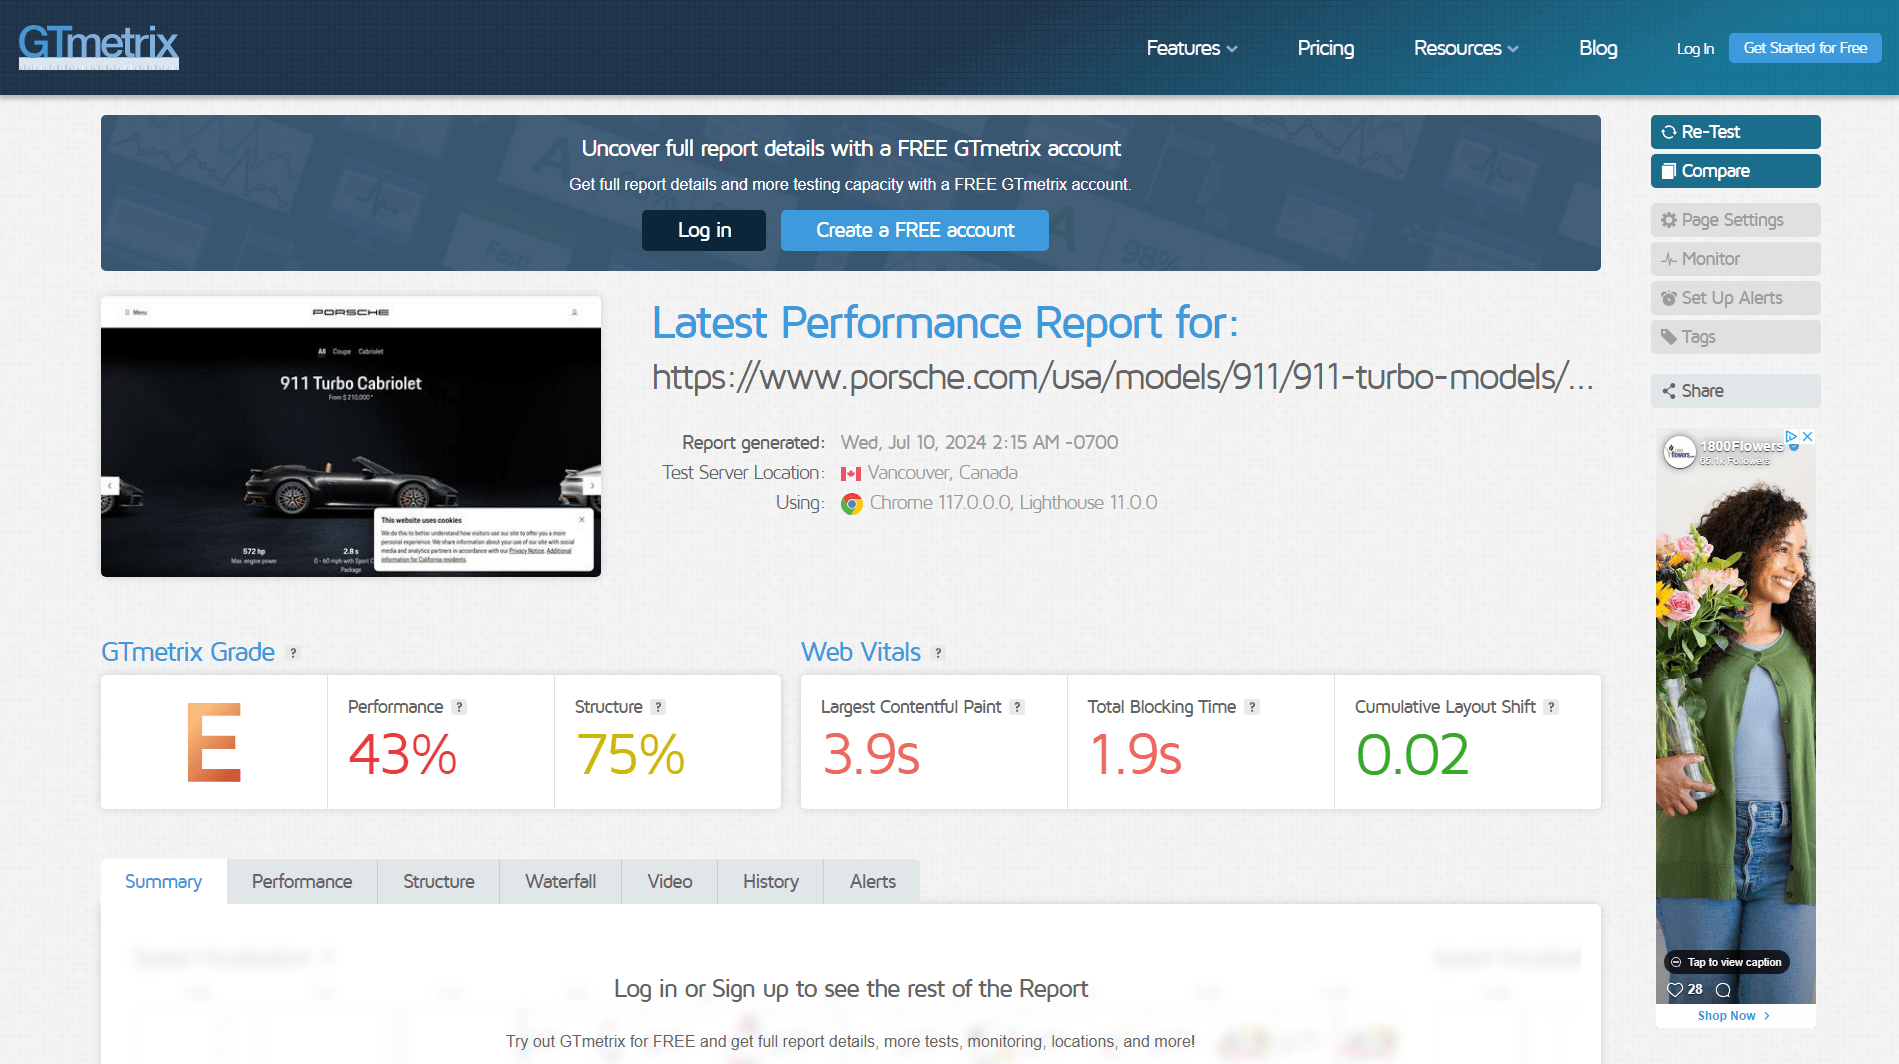The image size is (1899, 1064).
Task: Click the Performance score help icon
Action: 459,707
